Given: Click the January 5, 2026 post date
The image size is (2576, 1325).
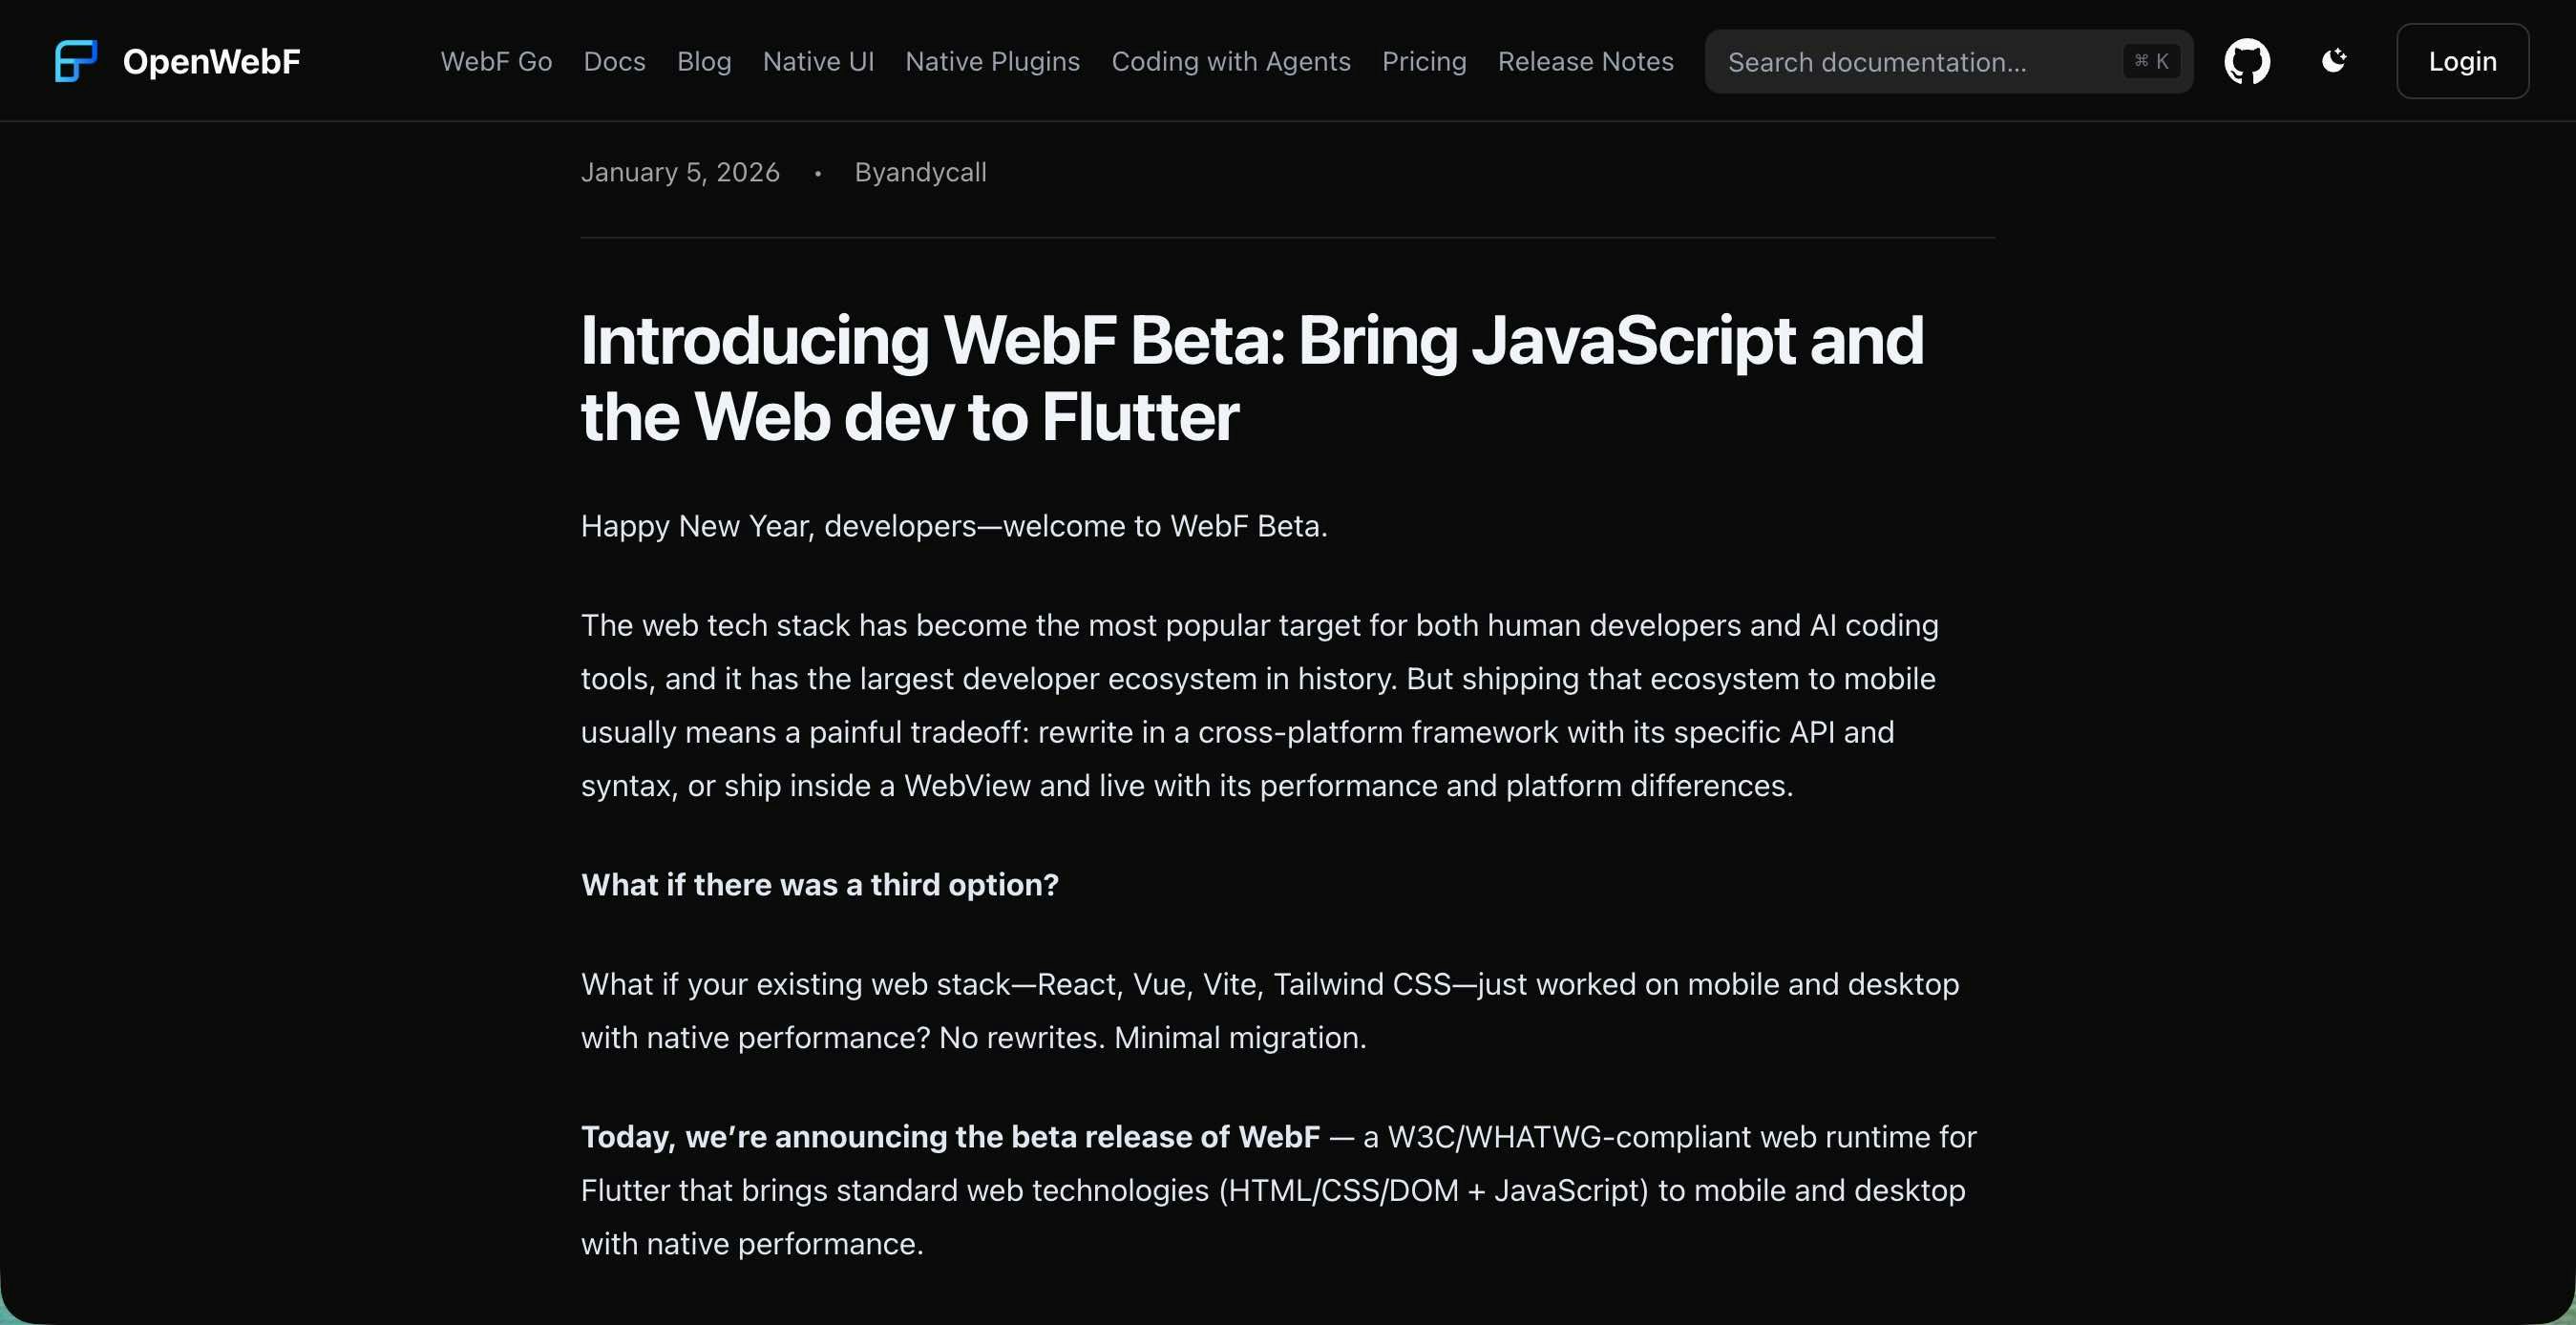Looking at the screenshot, I should (x=680, y=172).
